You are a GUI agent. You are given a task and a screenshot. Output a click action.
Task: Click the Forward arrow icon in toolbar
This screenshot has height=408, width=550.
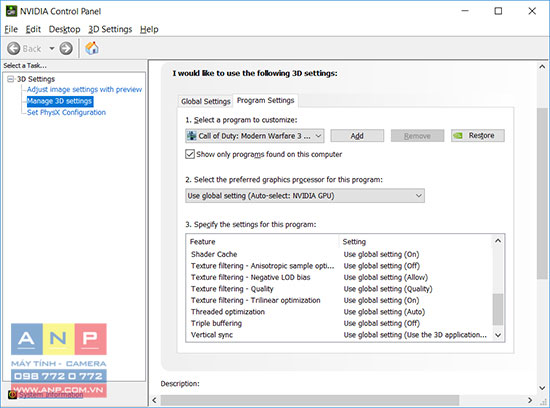coord(66,48)
